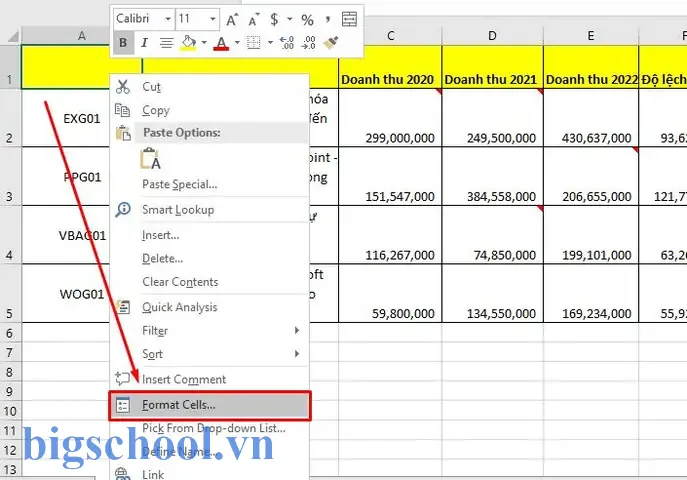
Task: Apply the Percent Style icon
Action: pos(308,20)
